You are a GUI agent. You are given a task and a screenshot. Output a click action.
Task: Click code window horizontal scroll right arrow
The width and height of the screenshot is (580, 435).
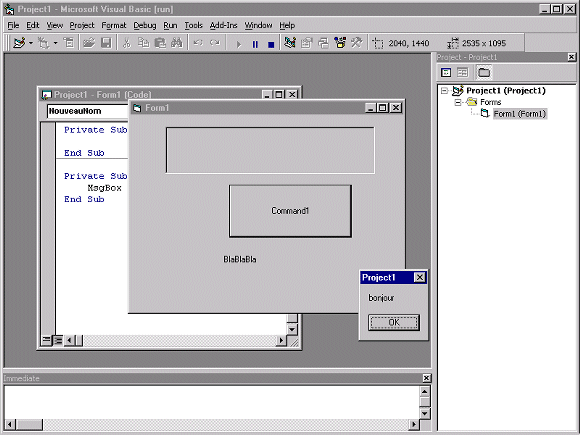click(x=281, y=340)
